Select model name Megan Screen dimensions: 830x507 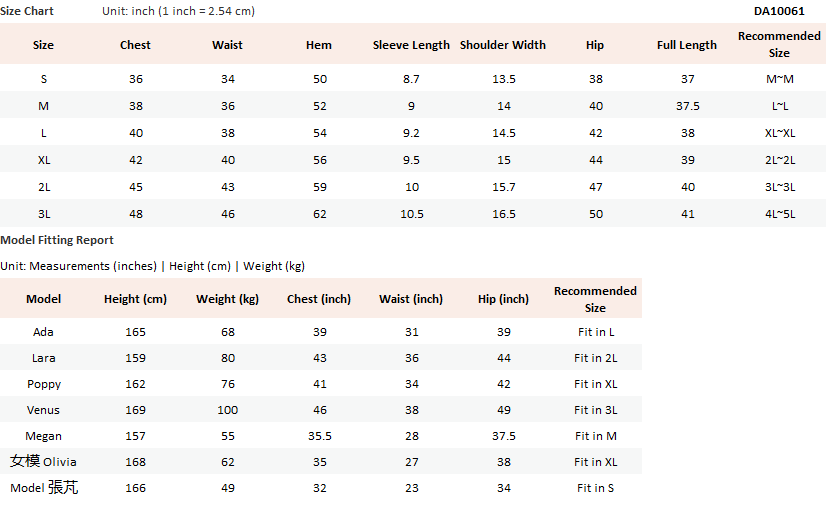(44, 436)
